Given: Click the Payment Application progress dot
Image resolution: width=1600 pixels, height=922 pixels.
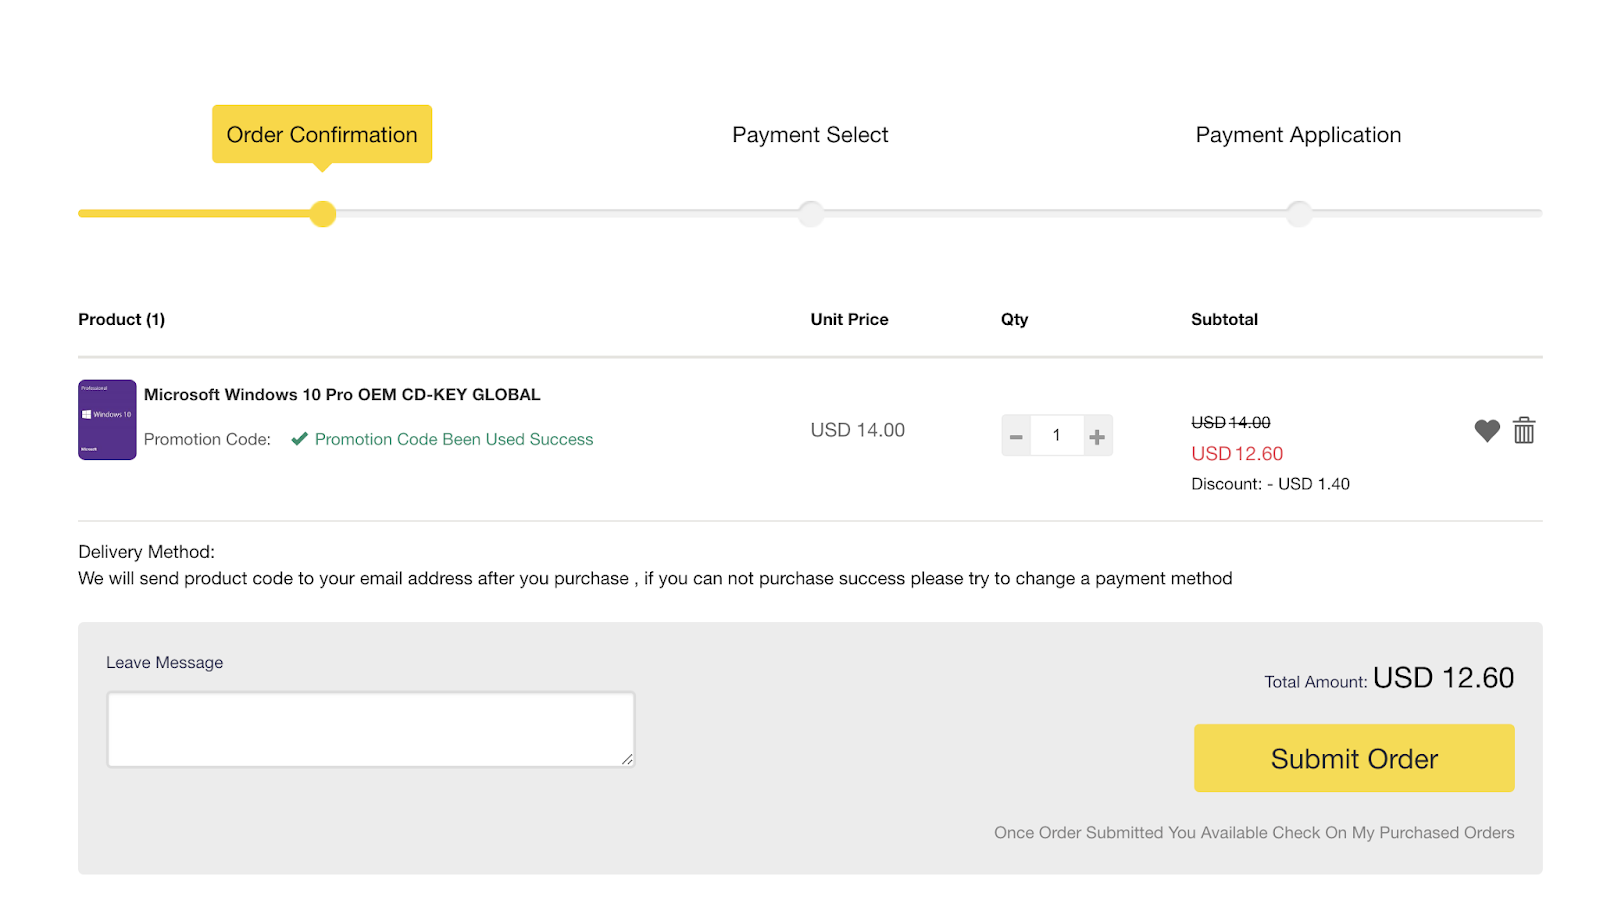Looking at the screenshot, I should [x=1298, y=214].
